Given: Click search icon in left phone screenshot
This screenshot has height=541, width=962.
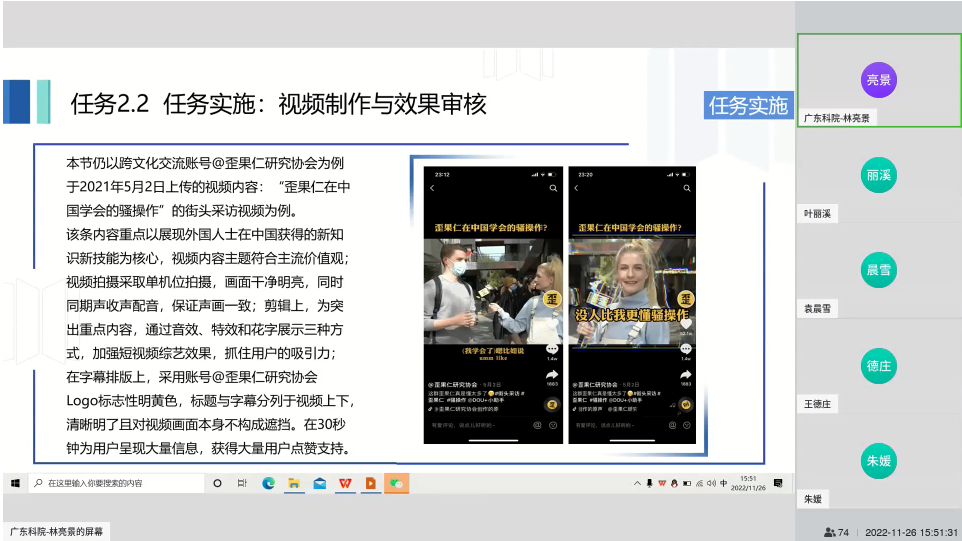Looking at the screenshot, I should (x=553, y=188).
